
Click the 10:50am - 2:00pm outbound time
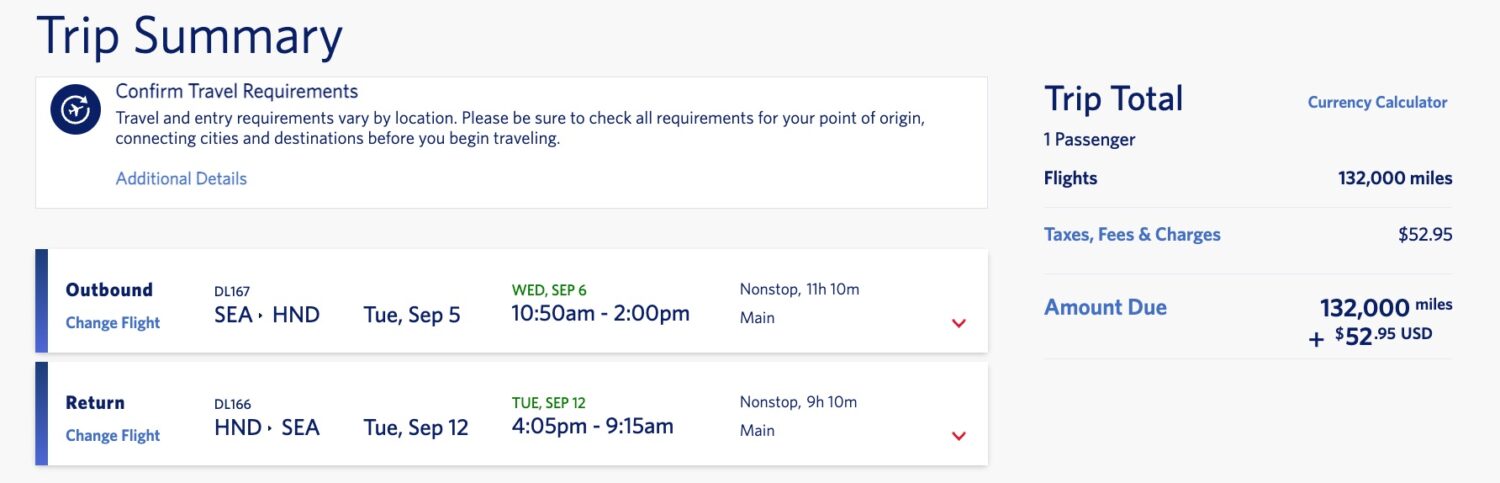point(600,314)
